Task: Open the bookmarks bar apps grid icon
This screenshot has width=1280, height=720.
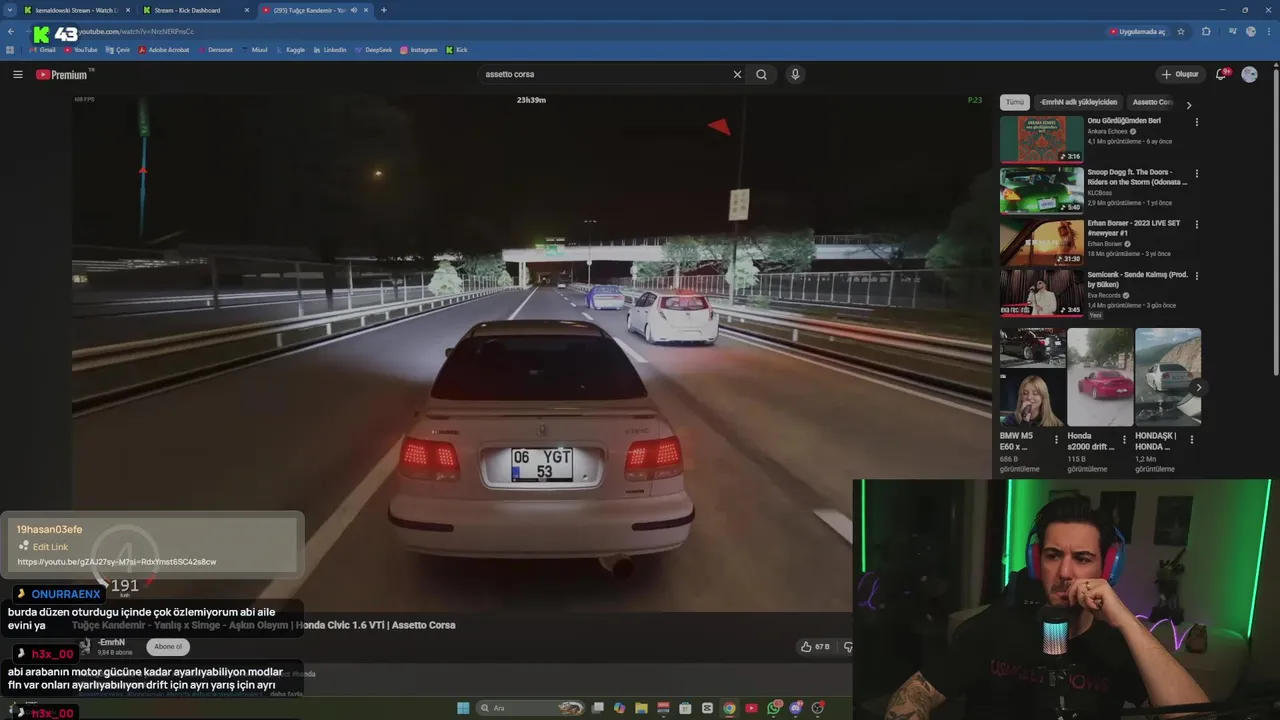Action: click(10, 49)
